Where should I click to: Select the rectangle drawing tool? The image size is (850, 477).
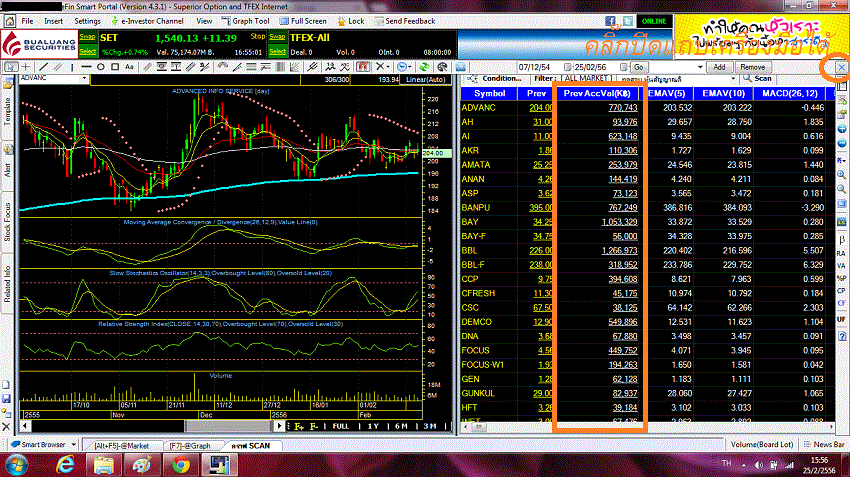[115, 67]
